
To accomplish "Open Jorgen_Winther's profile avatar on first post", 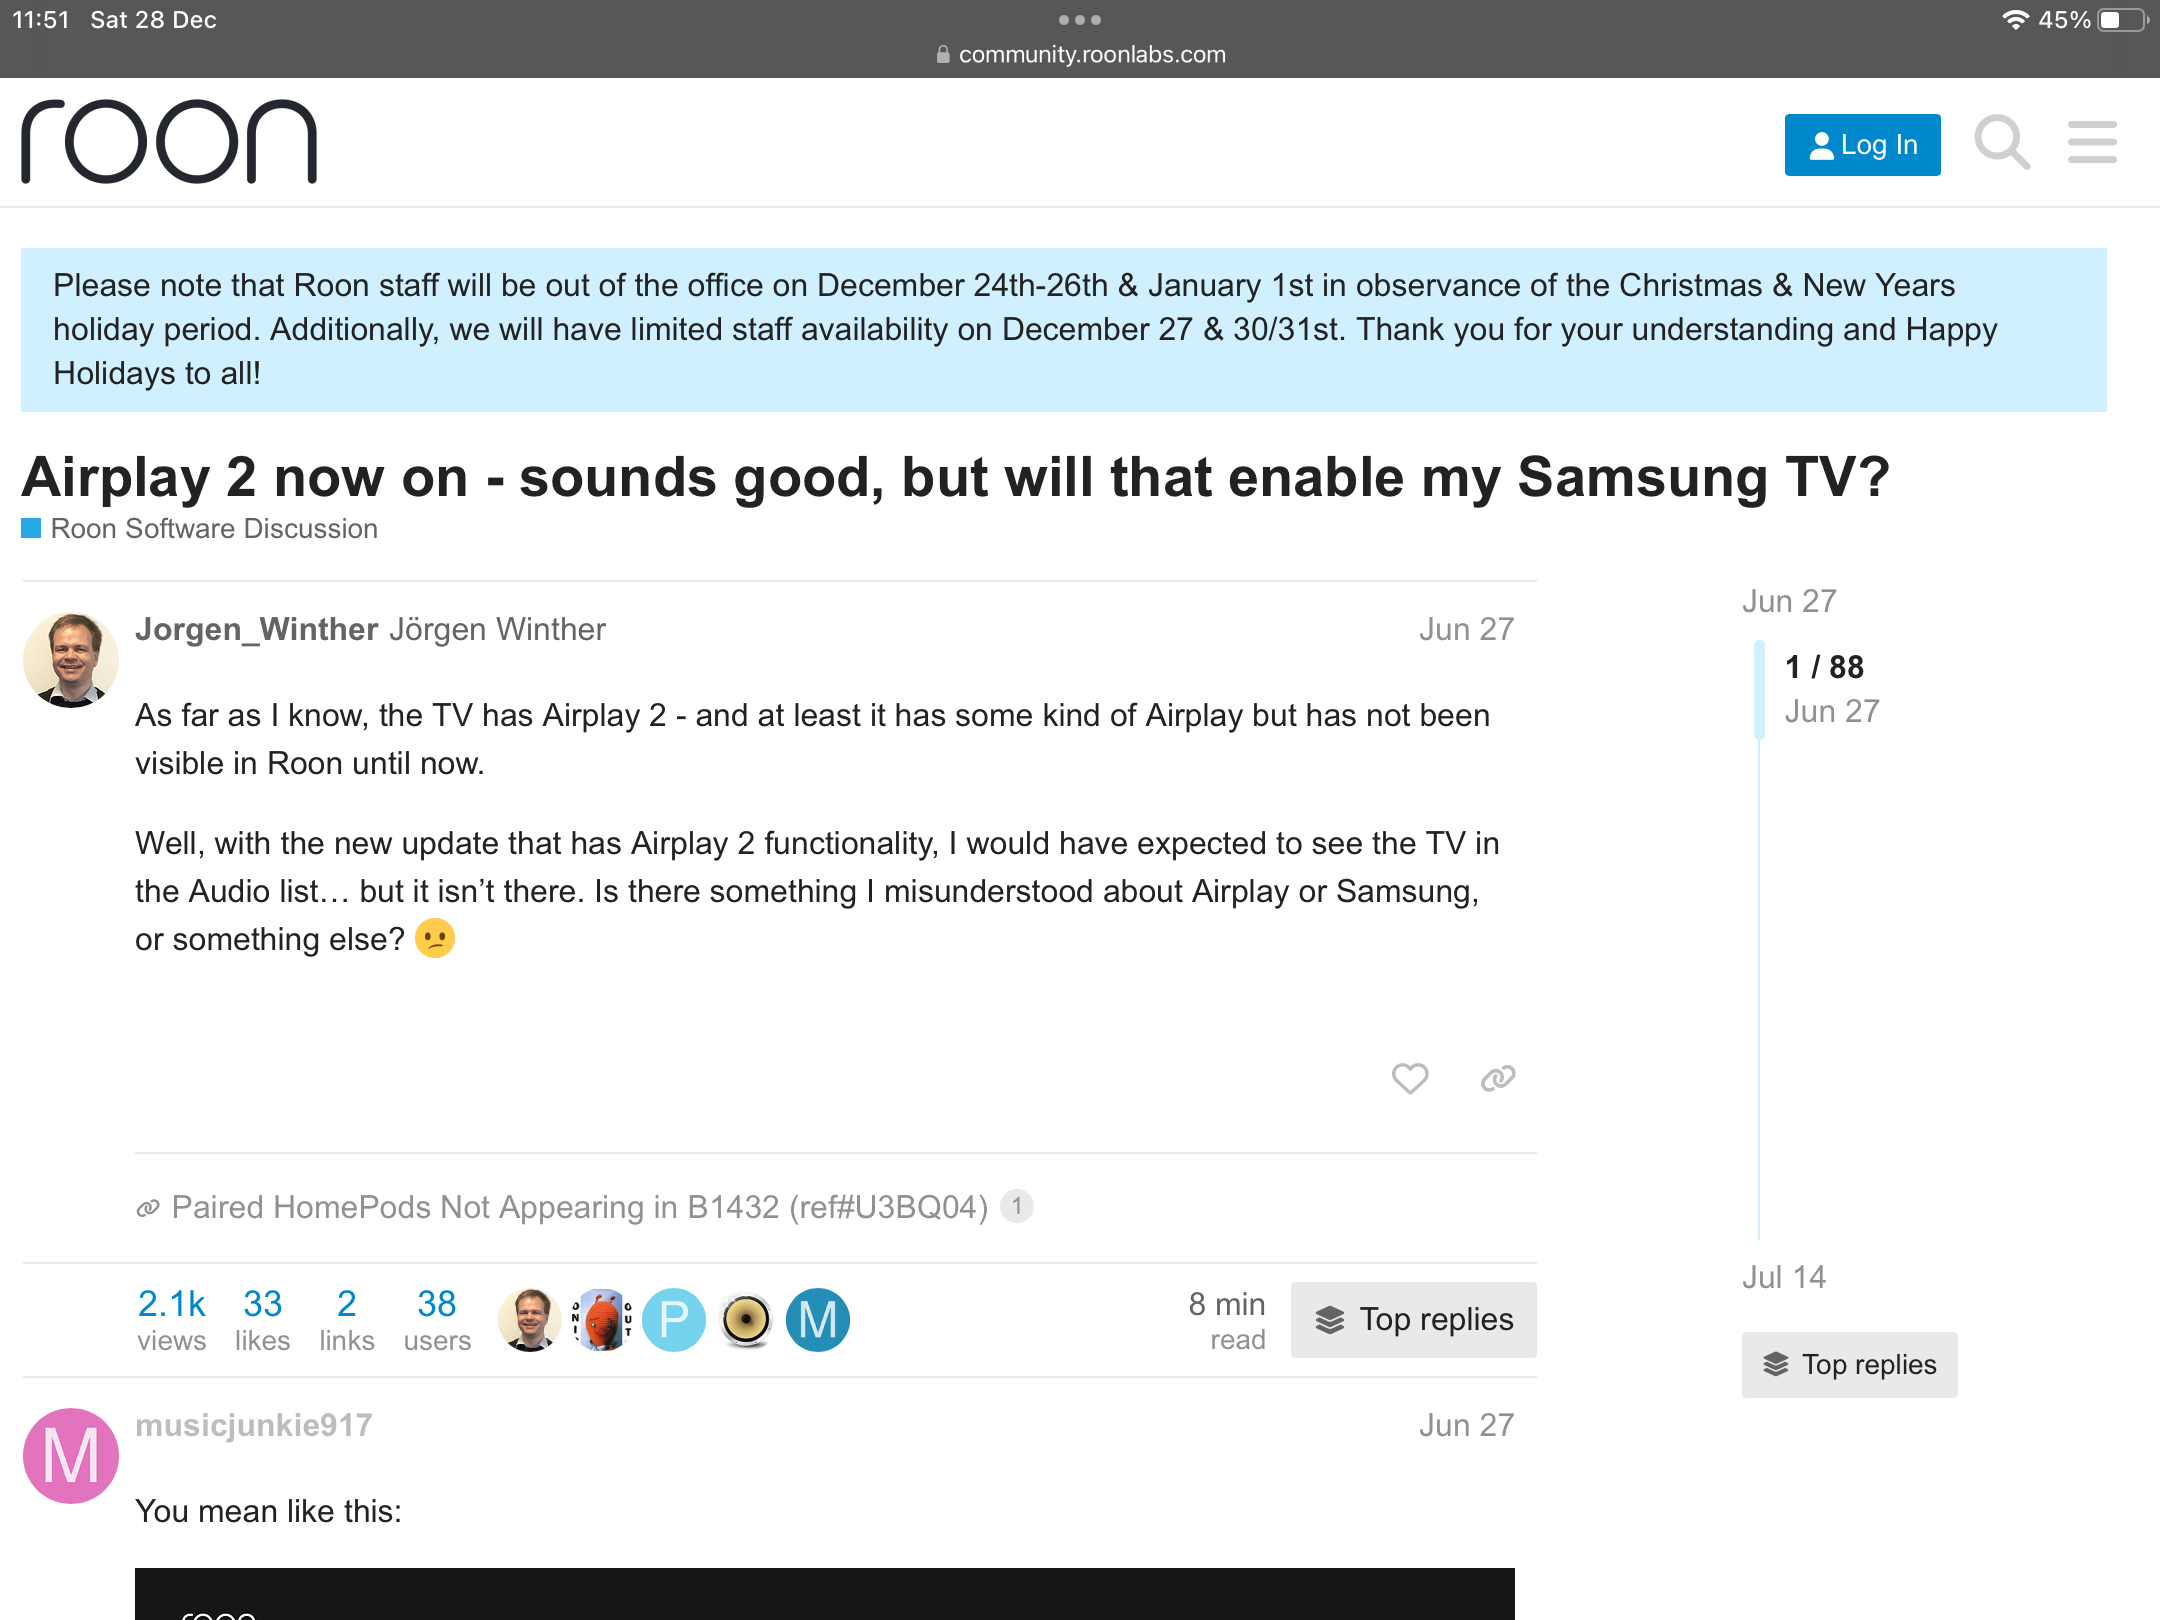I will click(x=71, y=660).
